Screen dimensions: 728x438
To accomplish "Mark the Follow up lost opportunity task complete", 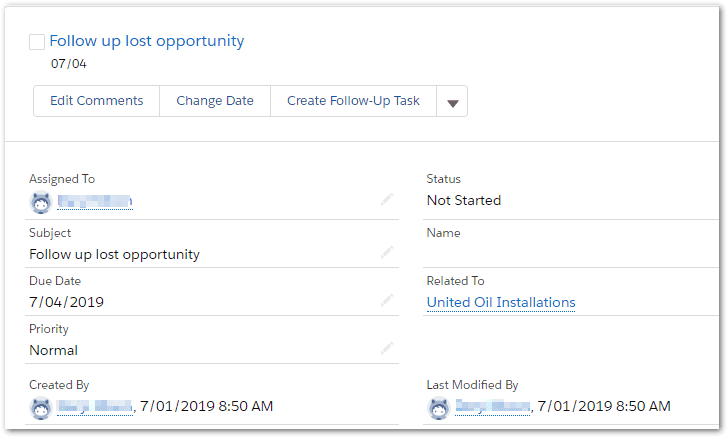I will 37,42.
